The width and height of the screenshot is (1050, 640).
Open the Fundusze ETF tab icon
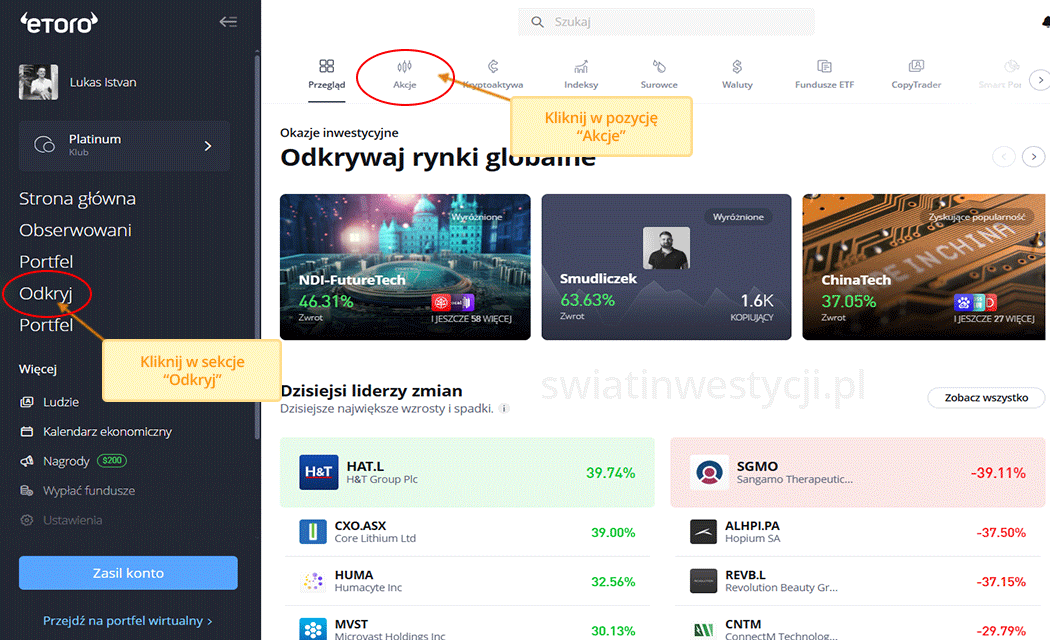824,66
